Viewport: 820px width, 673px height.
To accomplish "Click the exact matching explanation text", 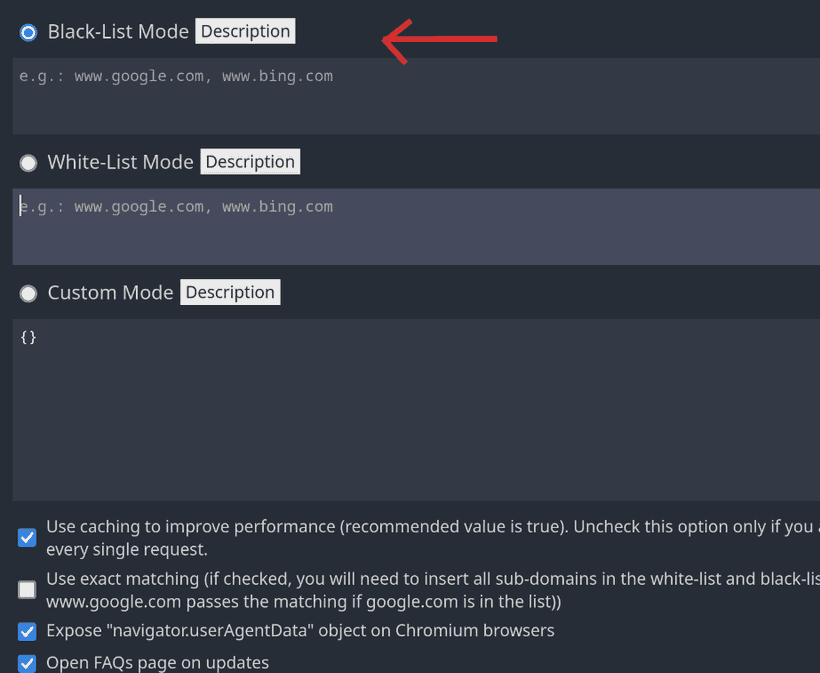I will pos(430,589).
